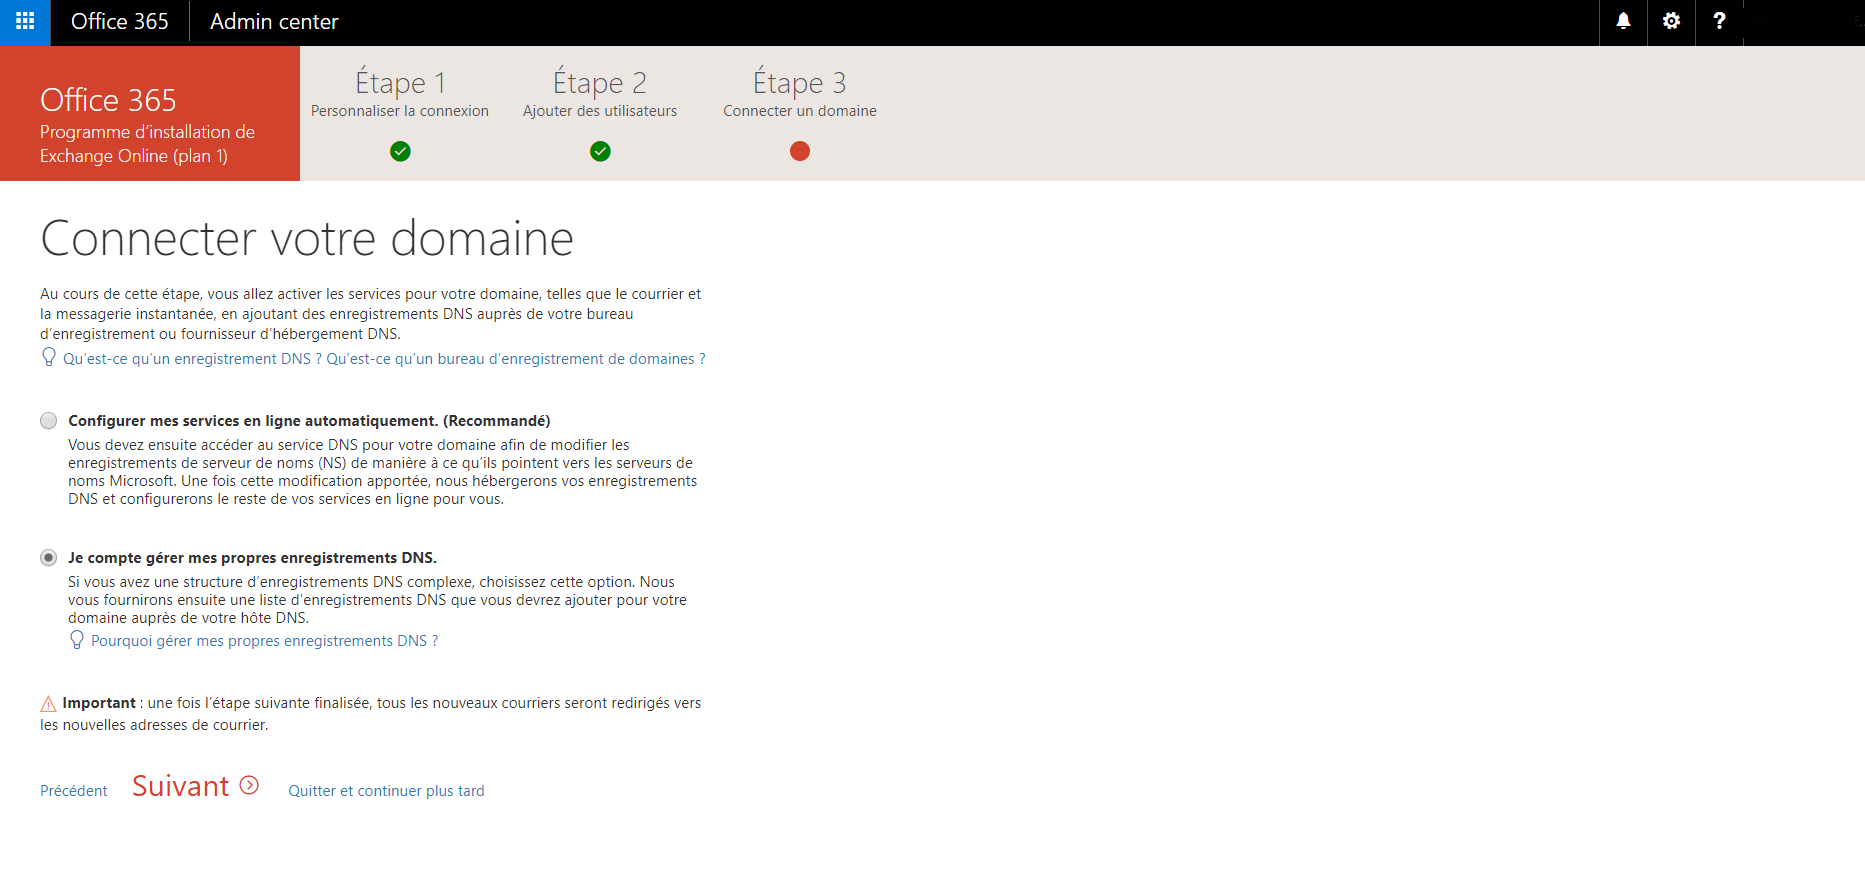This screenshot has width=1865, height=881.
Task: Click the bold Important warning word
Action: tap(99, 703)
